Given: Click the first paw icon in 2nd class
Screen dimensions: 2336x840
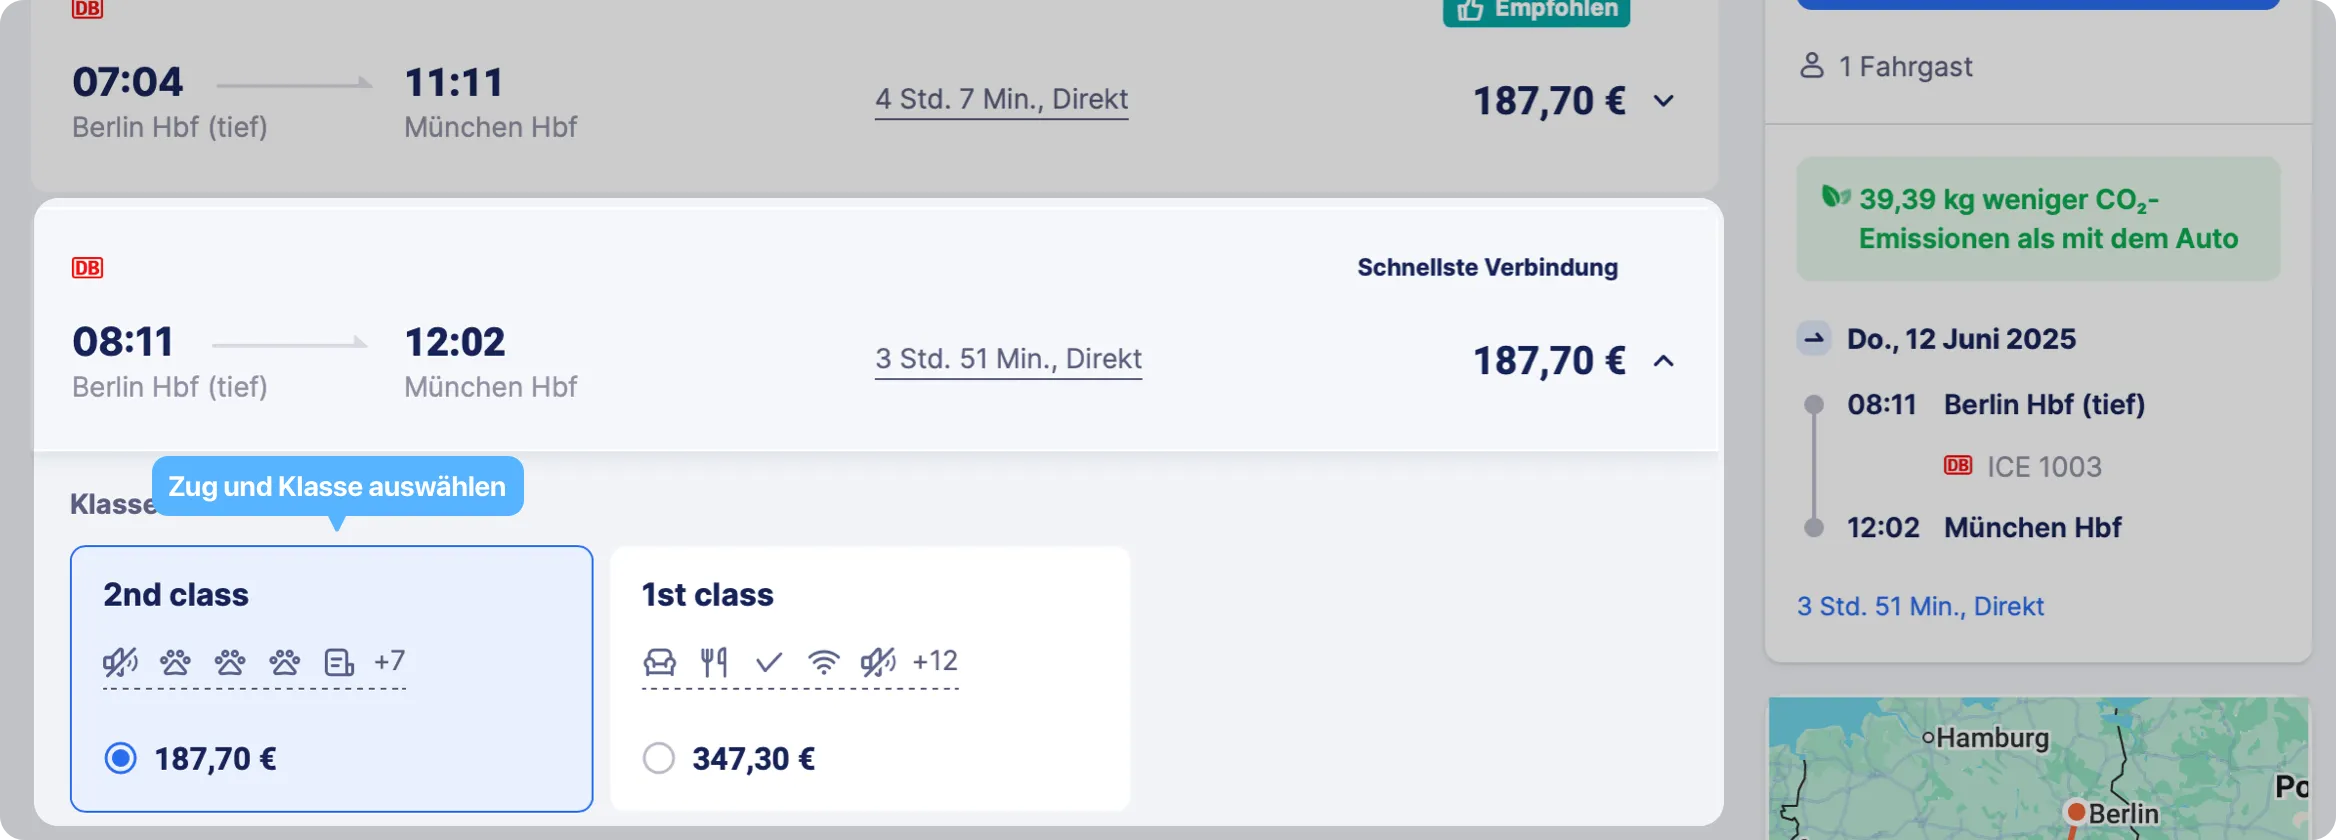Looking at the screenshot, I should pyautogui.click(x=175, y=662).
